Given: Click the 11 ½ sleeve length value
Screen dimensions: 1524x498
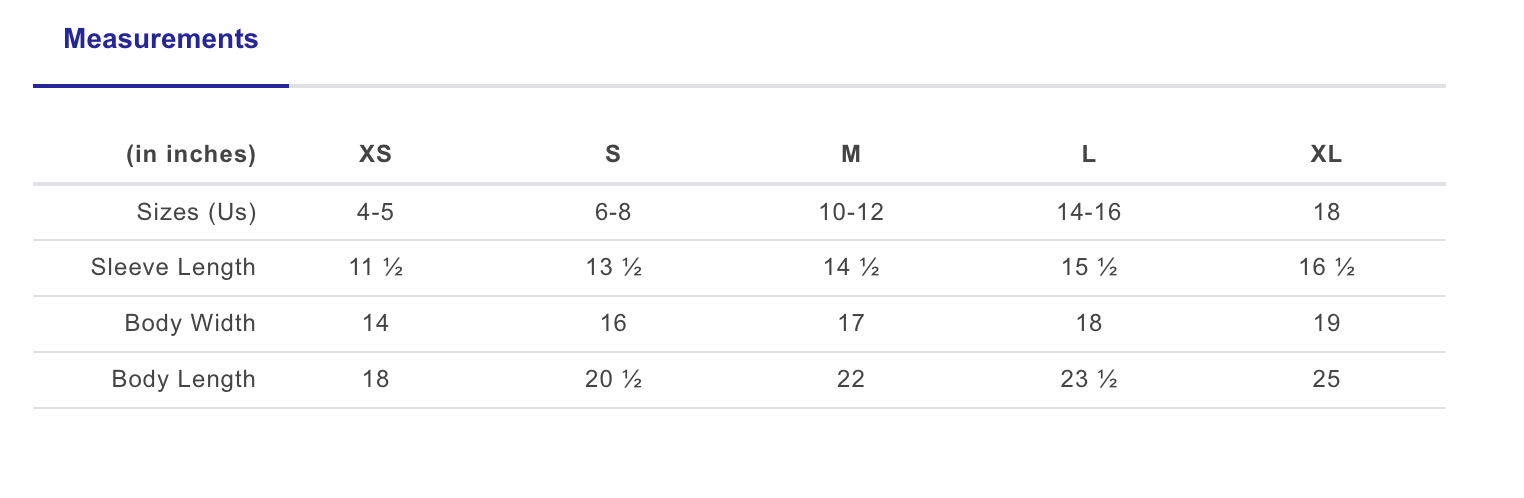Looking at the screenshot, I should (376, 268).
